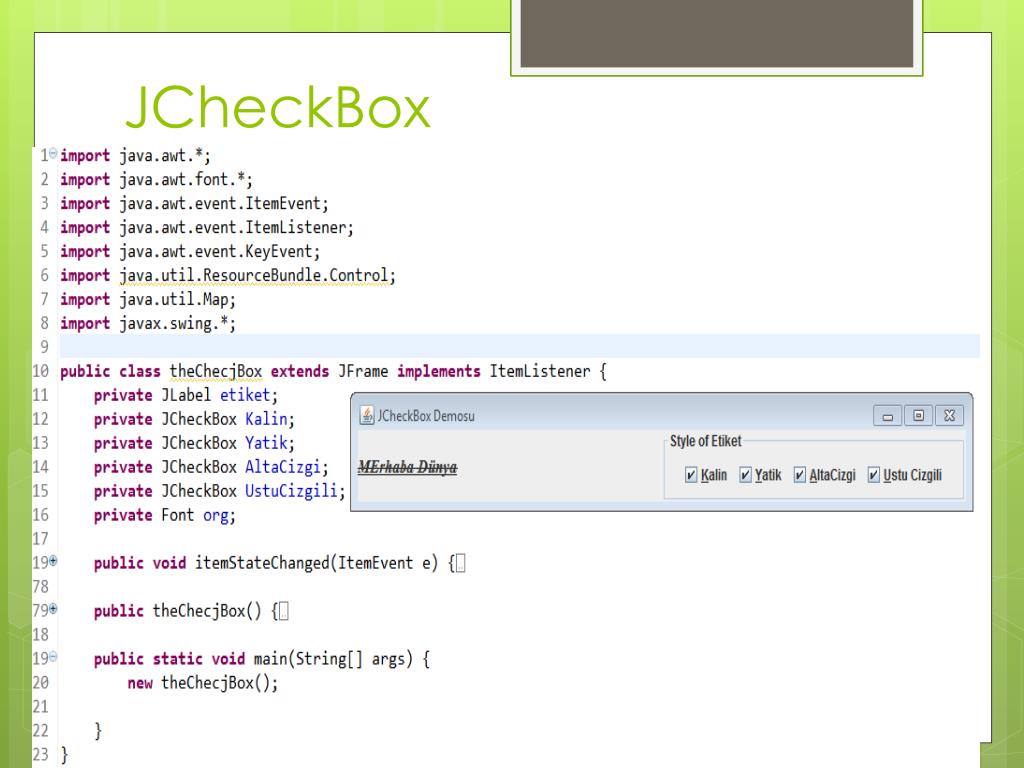Click the 'org' Font field name
Screen dimensions: 1024x768
pos(216,516)
